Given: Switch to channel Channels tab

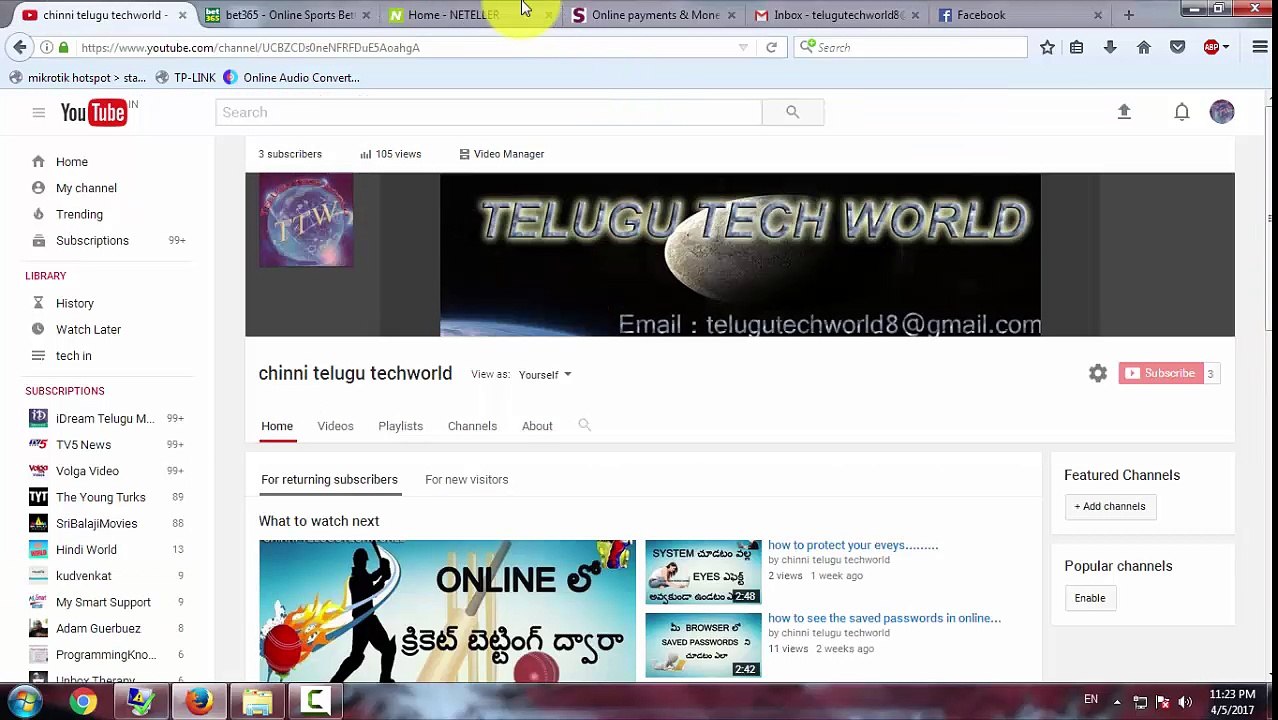Looking at the screenshot, I should coord(472,426).
